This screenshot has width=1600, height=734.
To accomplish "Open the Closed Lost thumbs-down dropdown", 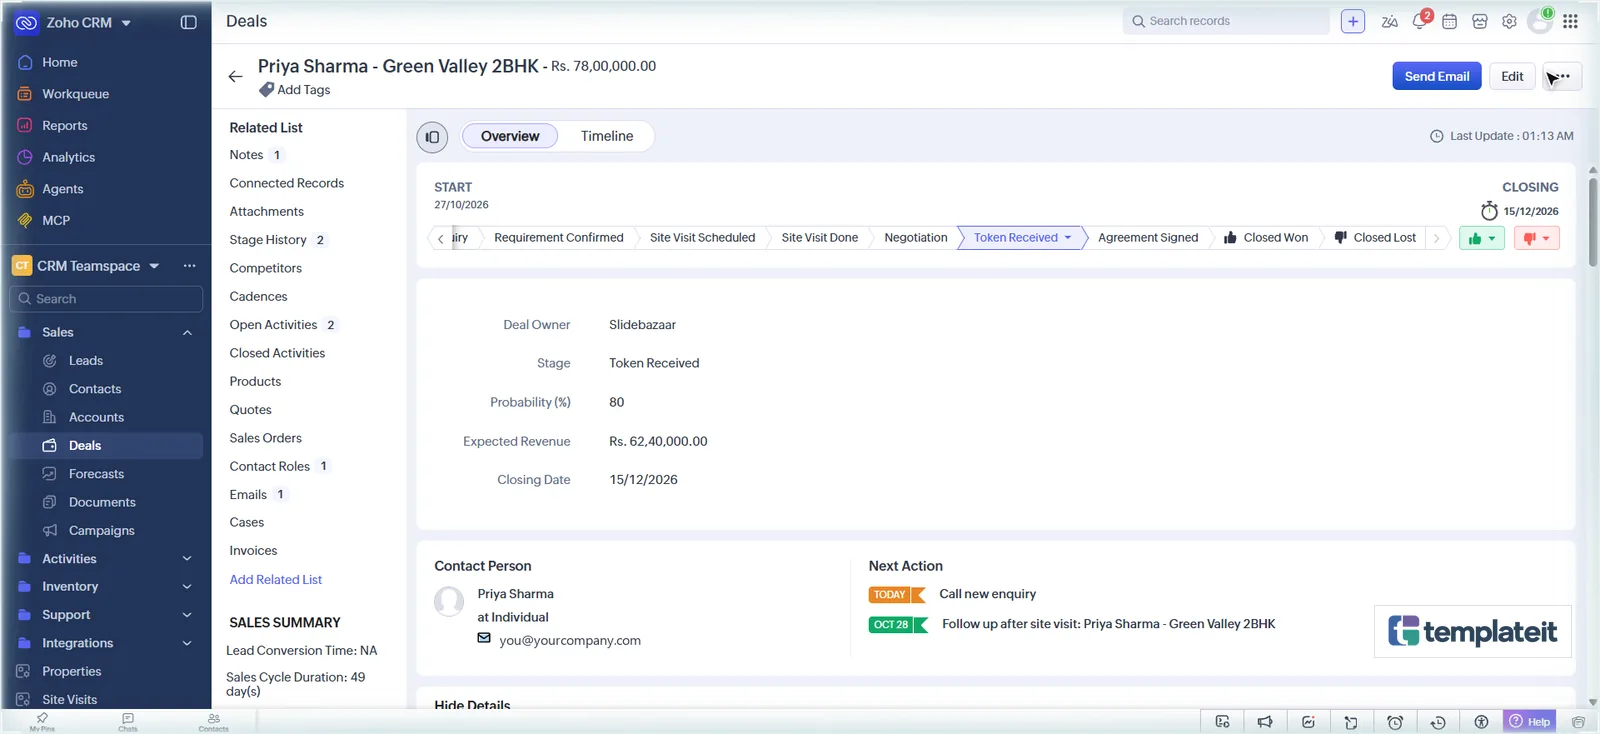I will point(1537,238).
